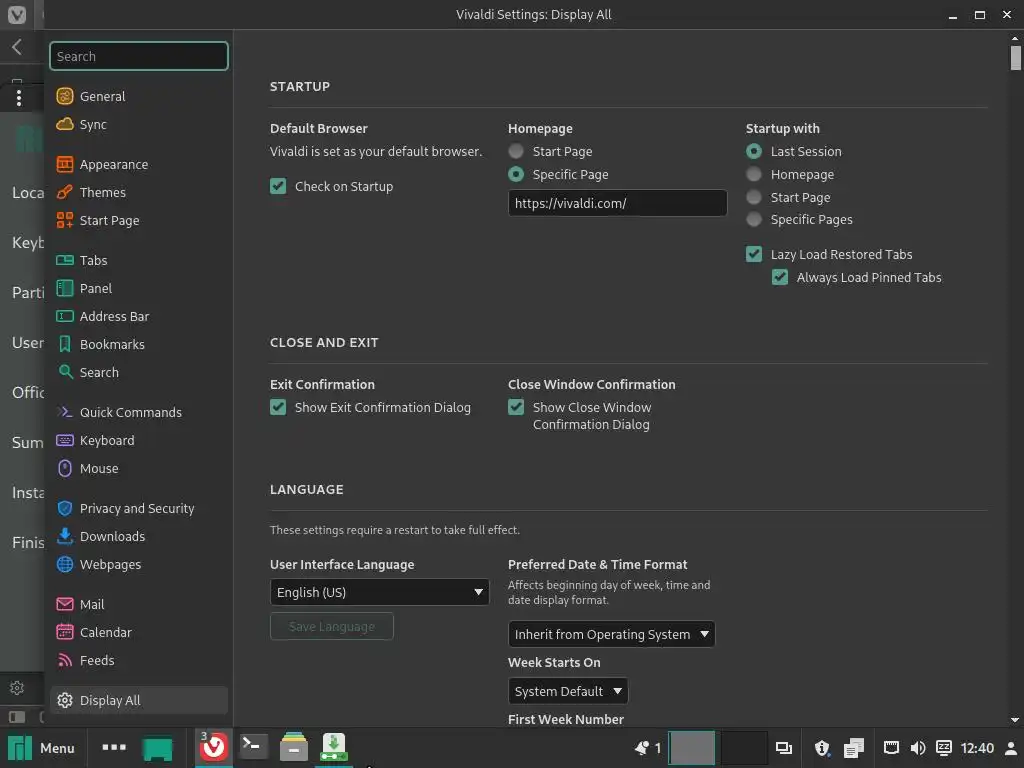Click the Webpages globe icon
The height and width of the screenshot is (768, 1024).
coord(65,564)
